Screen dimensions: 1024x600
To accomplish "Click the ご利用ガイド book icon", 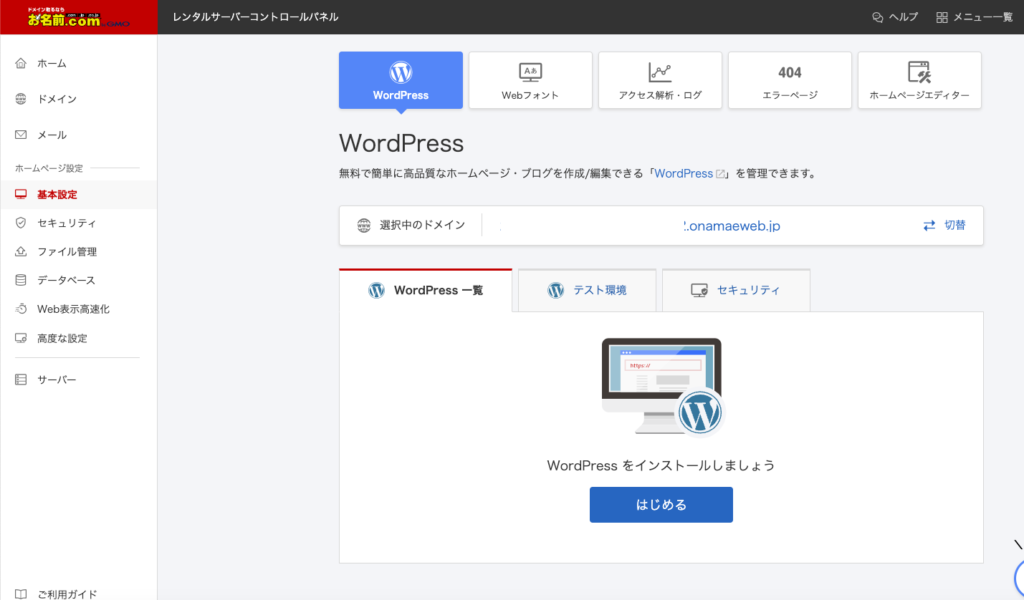I will pyautogui.click(x=21, y=594).
